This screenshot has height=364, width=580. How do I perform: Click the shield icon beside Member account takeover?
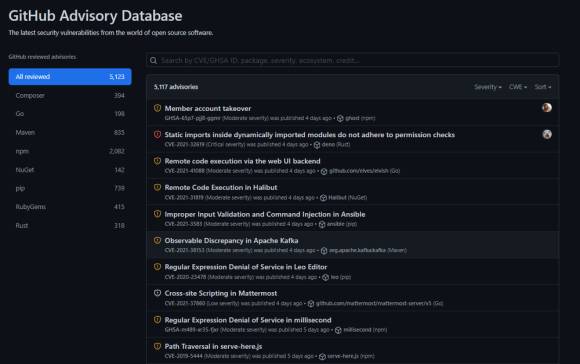[x=157, y=108]
